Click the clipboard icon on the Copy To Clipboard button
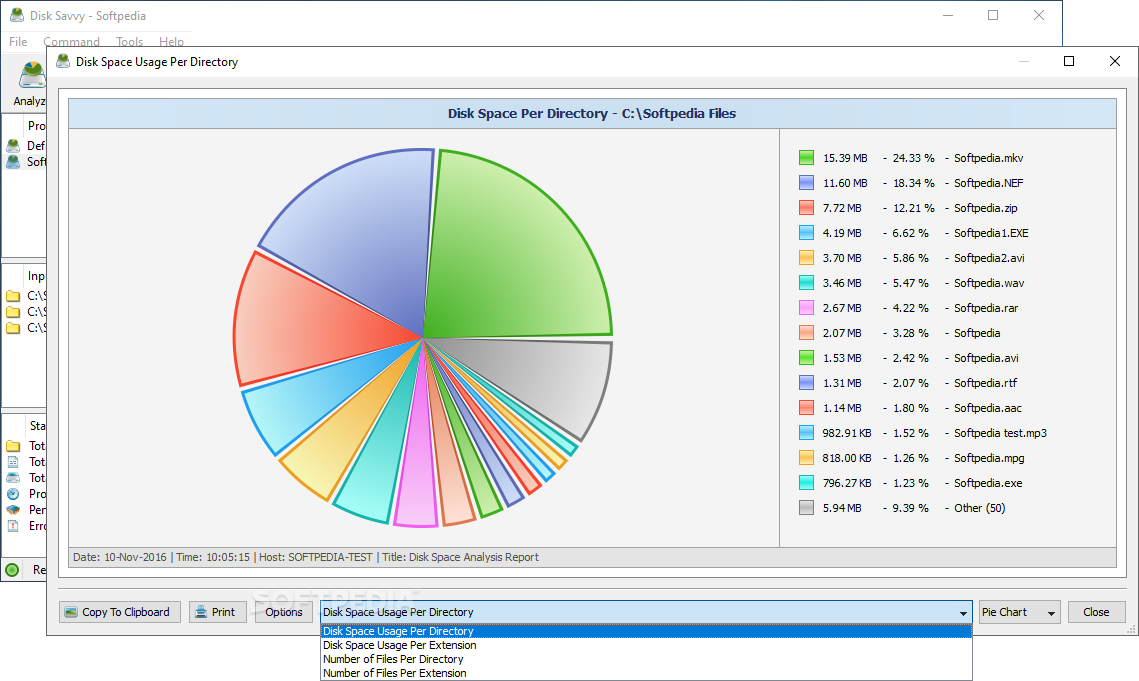Image resolution: width=1139 pixels, height=681 pixels. [x=71, y=612]
